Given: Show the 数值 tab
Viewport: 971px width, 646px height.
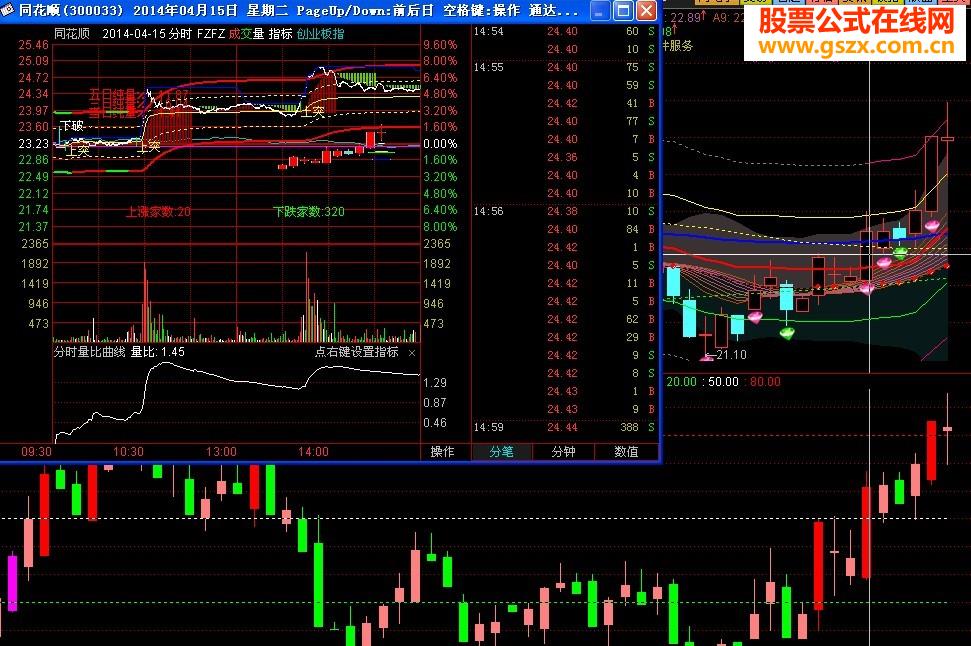Looking at the screenshot, I should pyautogui.click(x=626, y=452).
